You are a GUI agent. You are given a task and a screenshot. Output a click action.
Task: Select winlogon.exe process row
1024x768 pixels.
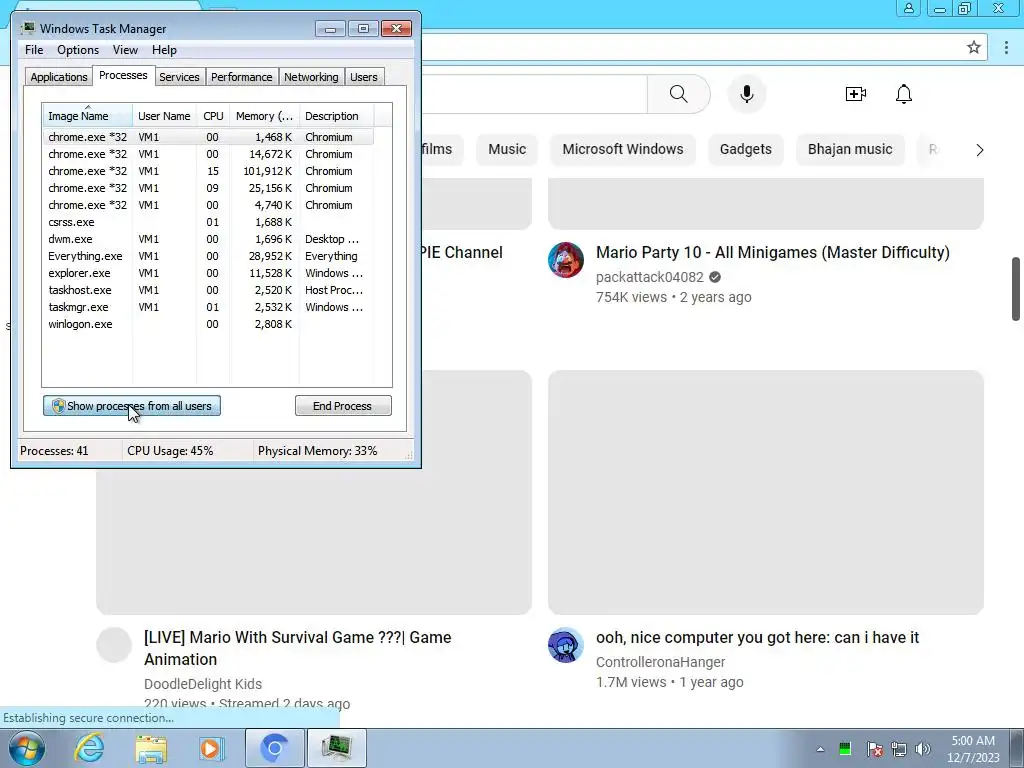pos(208,324)
